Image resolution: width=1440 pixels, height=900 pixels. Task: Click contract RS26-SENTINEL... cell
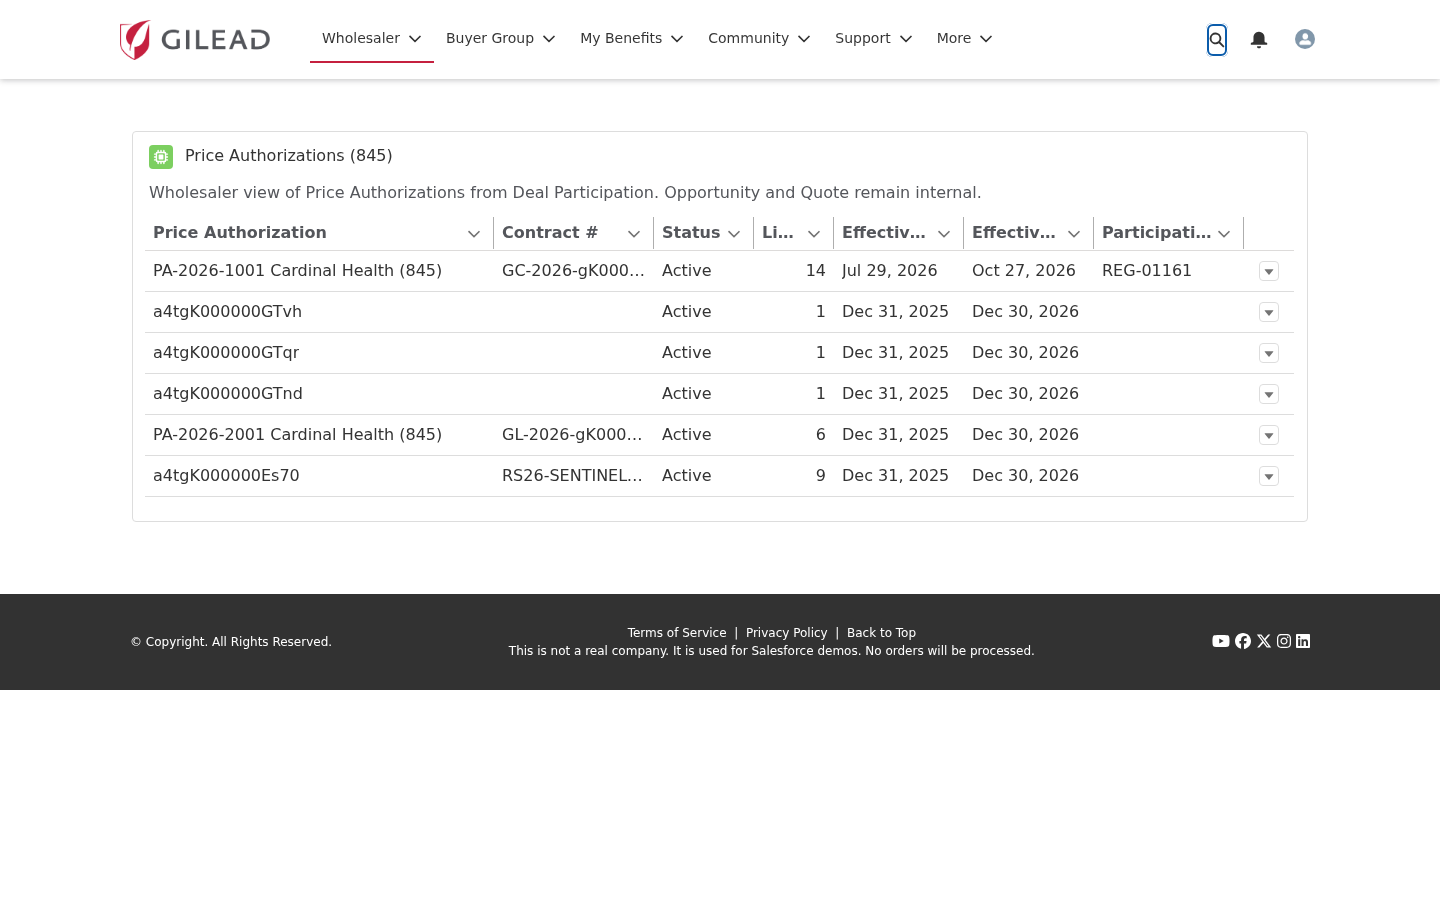tap(572, 476)
